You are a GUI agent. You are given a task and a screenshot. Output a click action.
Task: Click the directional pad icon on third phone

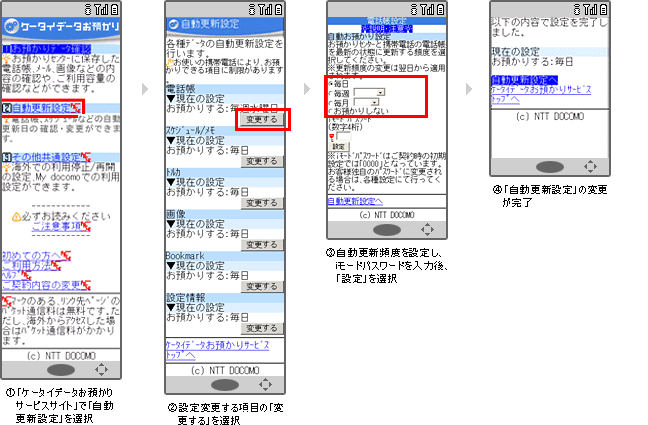[x=427, y=229]
